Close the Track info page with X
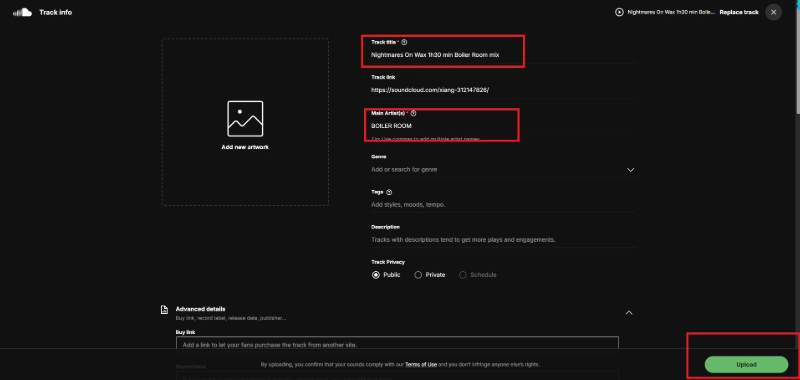This screenshot has width=800, height=380. [773, 12]
